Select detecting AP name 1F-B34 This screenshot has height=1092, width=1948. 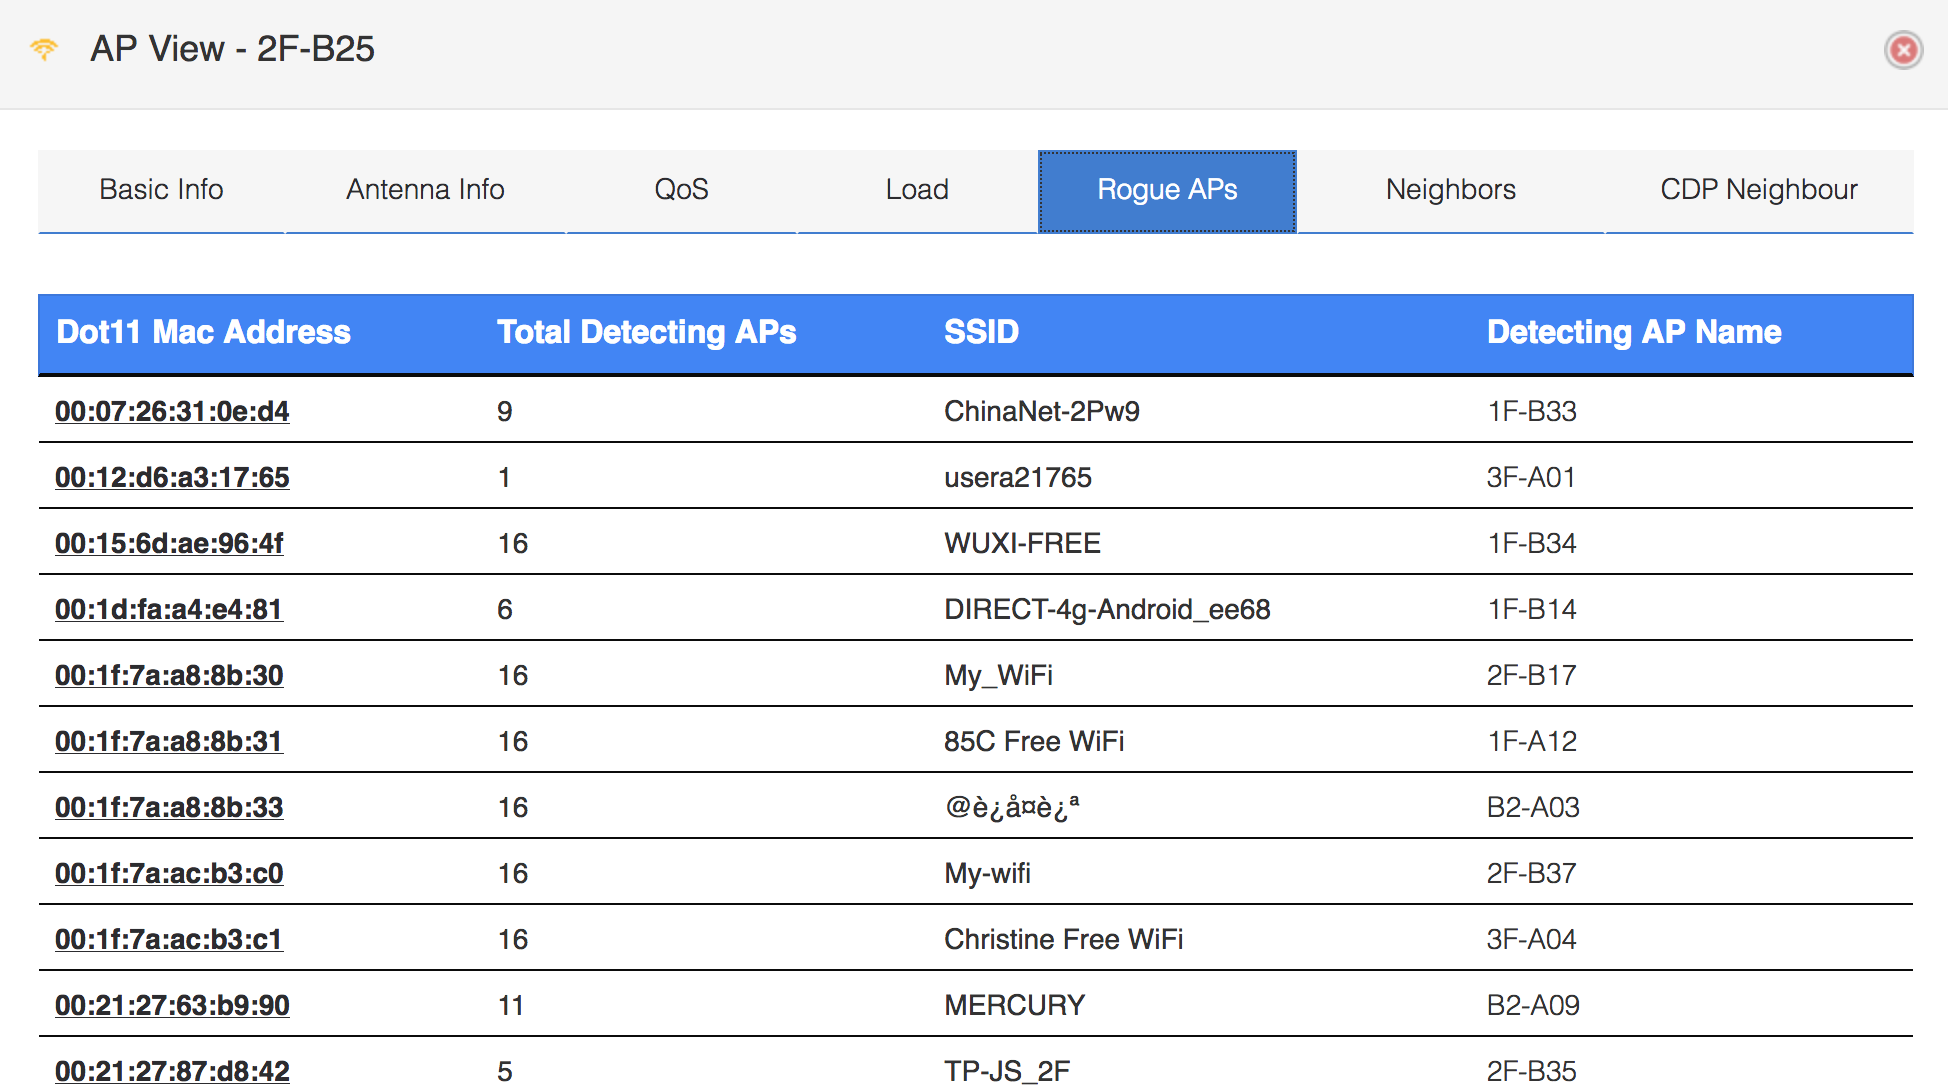(x=1531, y=543)
